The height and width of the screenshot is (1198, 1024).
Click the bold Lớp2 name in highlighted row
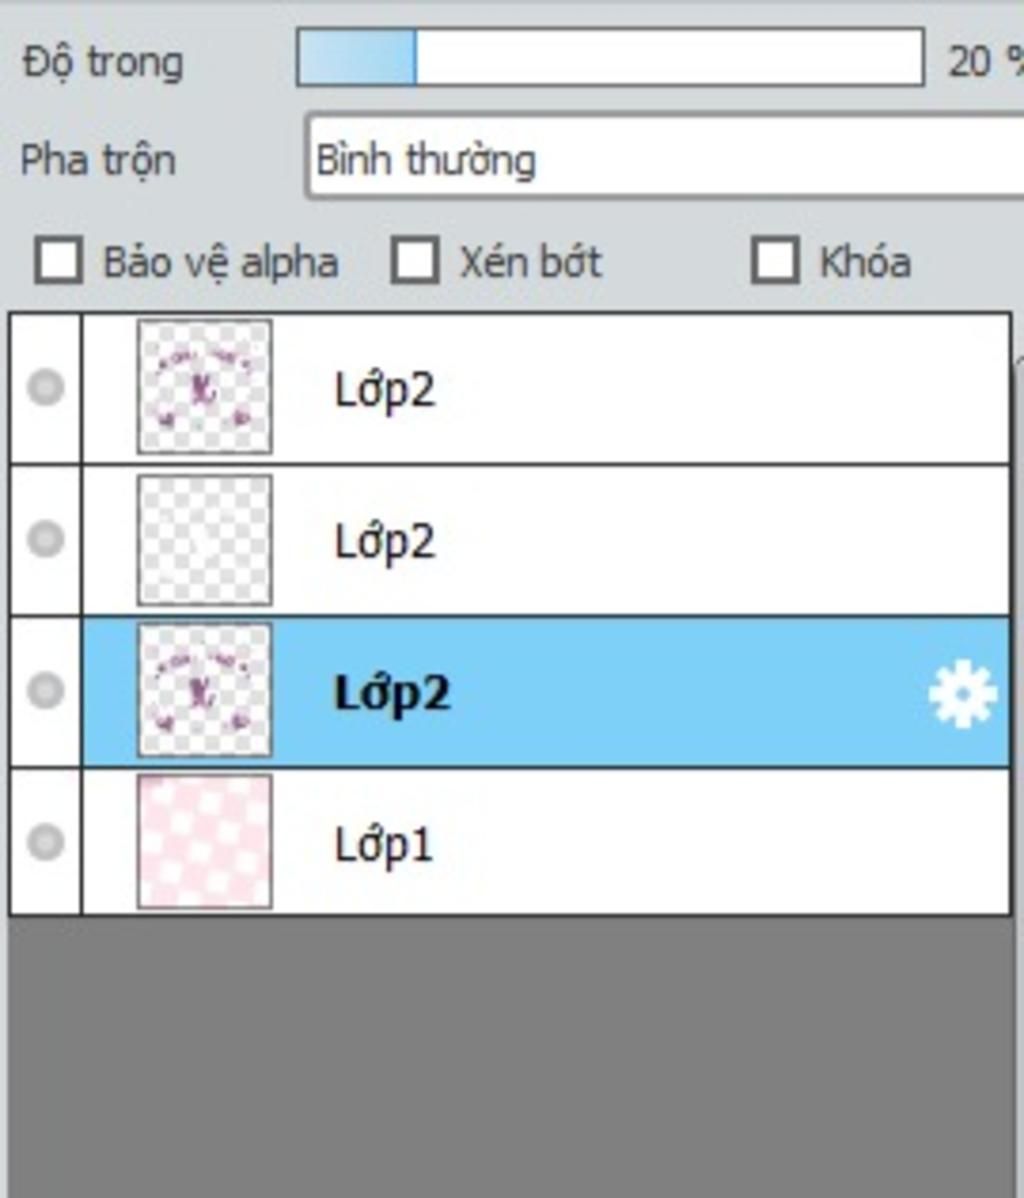point(392,693)
